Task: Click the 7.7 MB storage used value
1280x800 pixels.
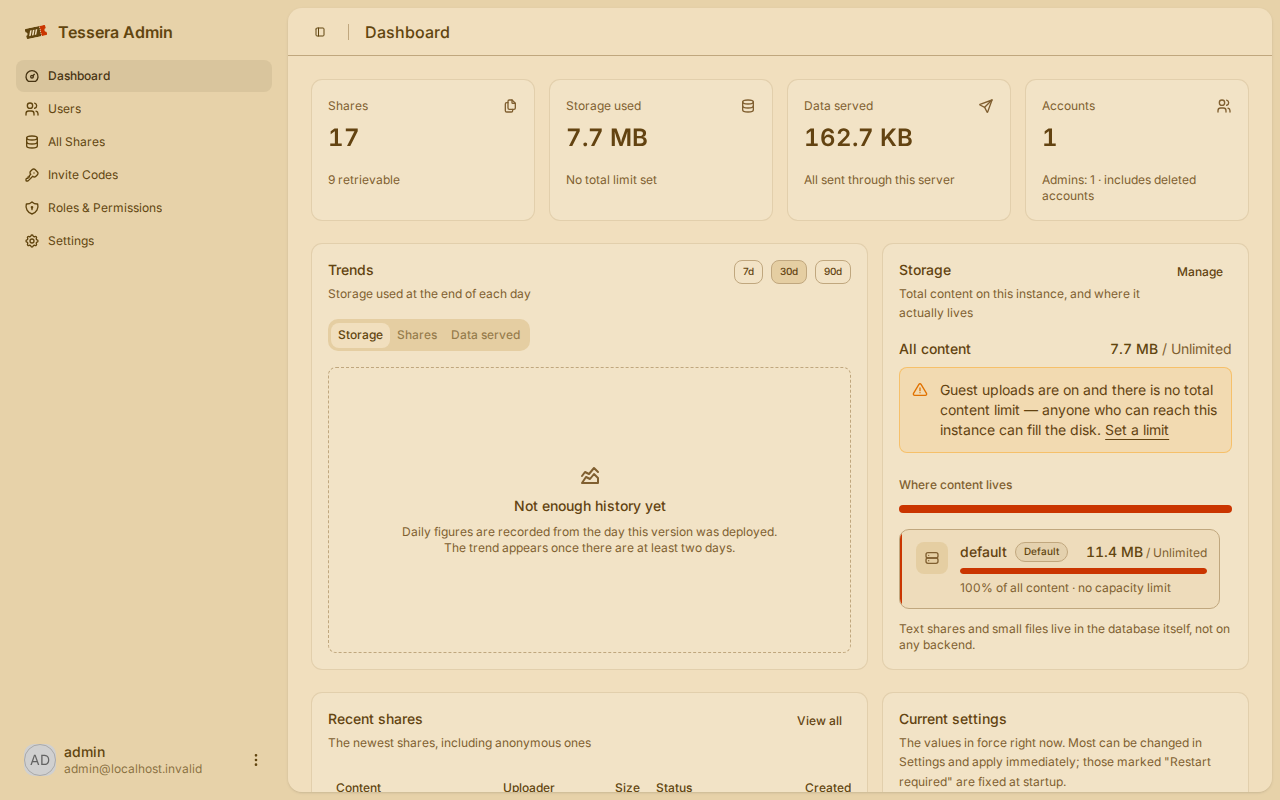Action: (607, 138)
